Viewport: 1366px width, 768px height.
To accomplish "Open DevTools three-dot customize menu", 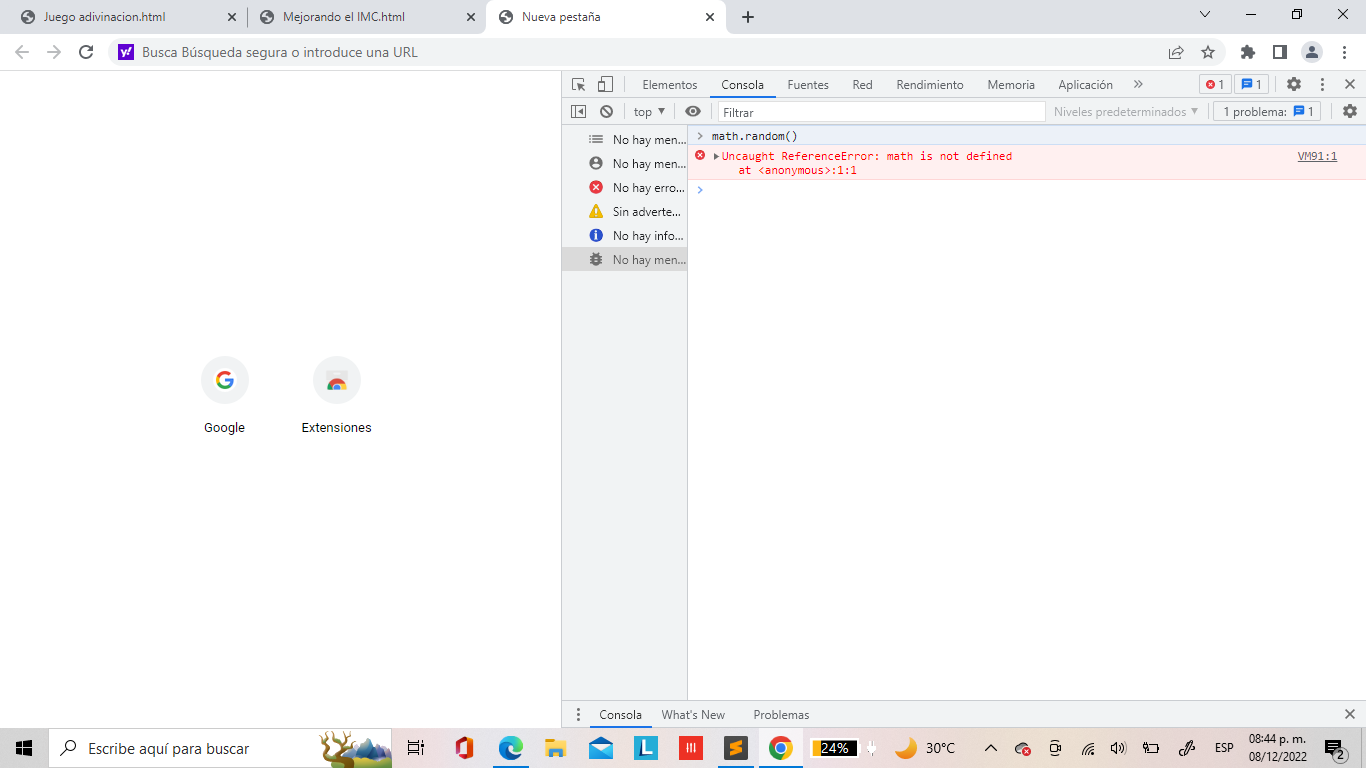I will click(1322, 85).
